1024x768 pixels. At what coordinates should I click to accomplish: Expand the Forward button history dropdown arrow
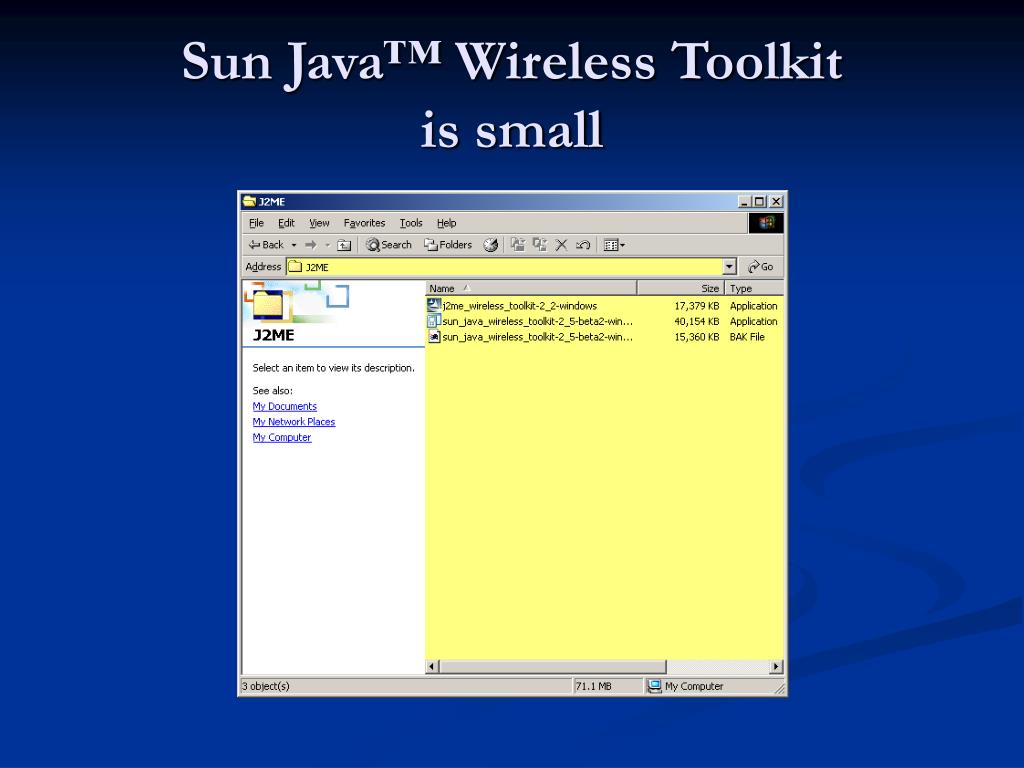(x=327, y=245)
